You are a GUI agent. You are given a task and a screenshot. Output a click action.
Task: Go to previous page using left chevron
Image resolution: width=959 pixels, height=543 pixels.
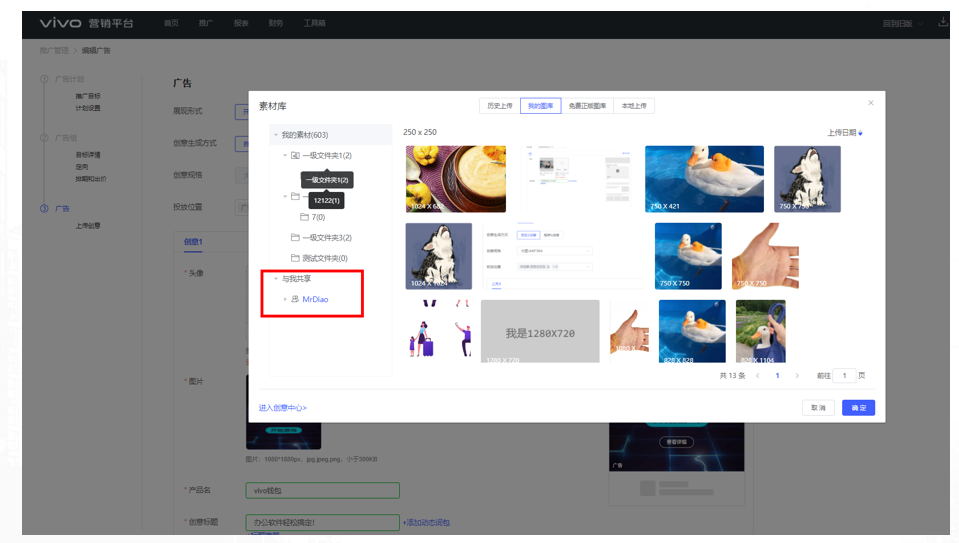click(758, 376)
